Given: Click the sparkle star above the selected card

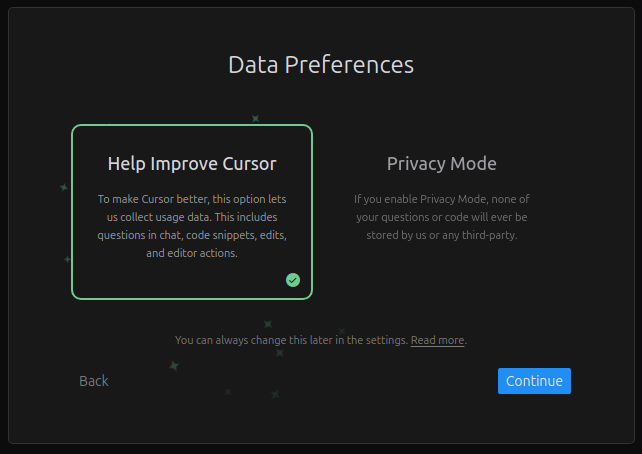Looking at the screenshot, I should point(255,118).
